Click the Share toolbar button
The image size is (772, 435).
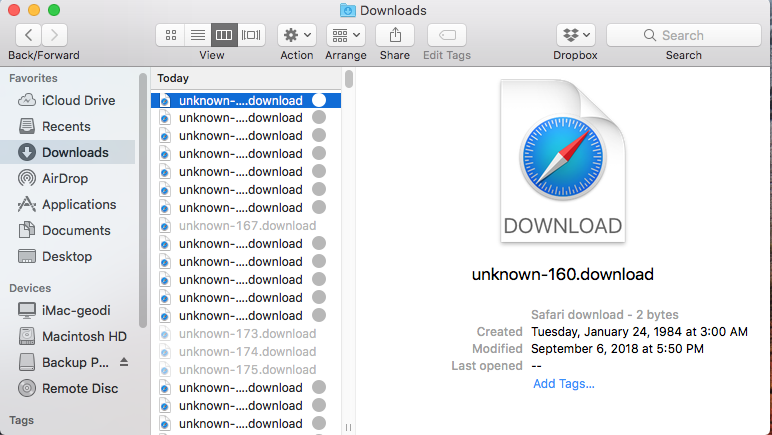click(x=395, y=35)
